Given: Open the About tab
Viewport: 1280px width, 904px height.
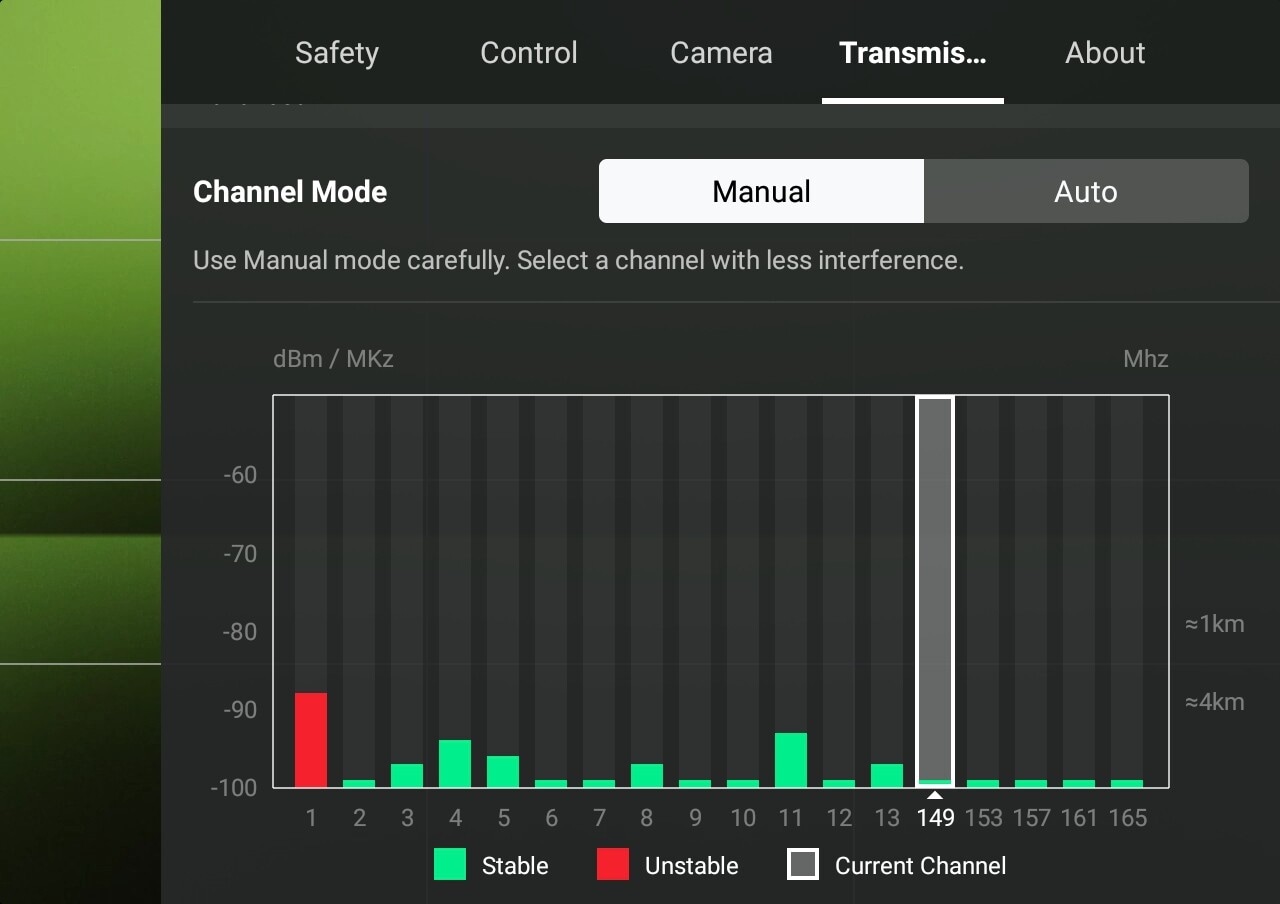Looking at the screenshot, I should point(1105,53).
